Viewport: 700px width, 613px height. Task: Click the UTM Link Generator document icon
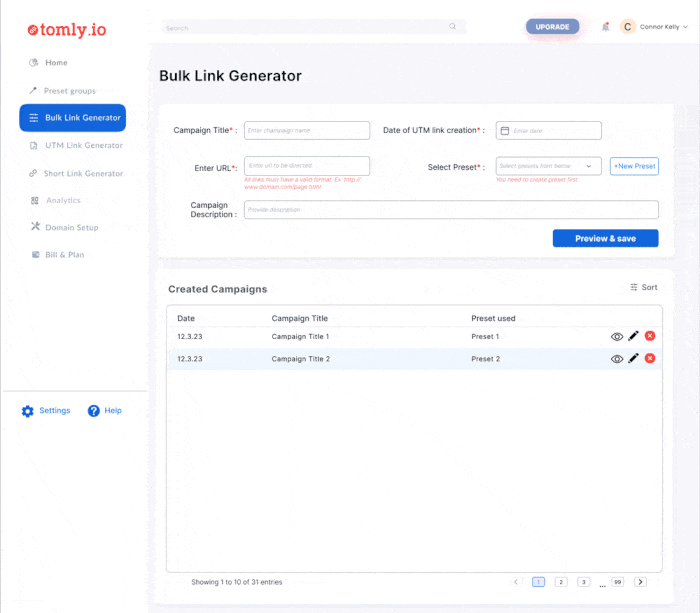33,146
